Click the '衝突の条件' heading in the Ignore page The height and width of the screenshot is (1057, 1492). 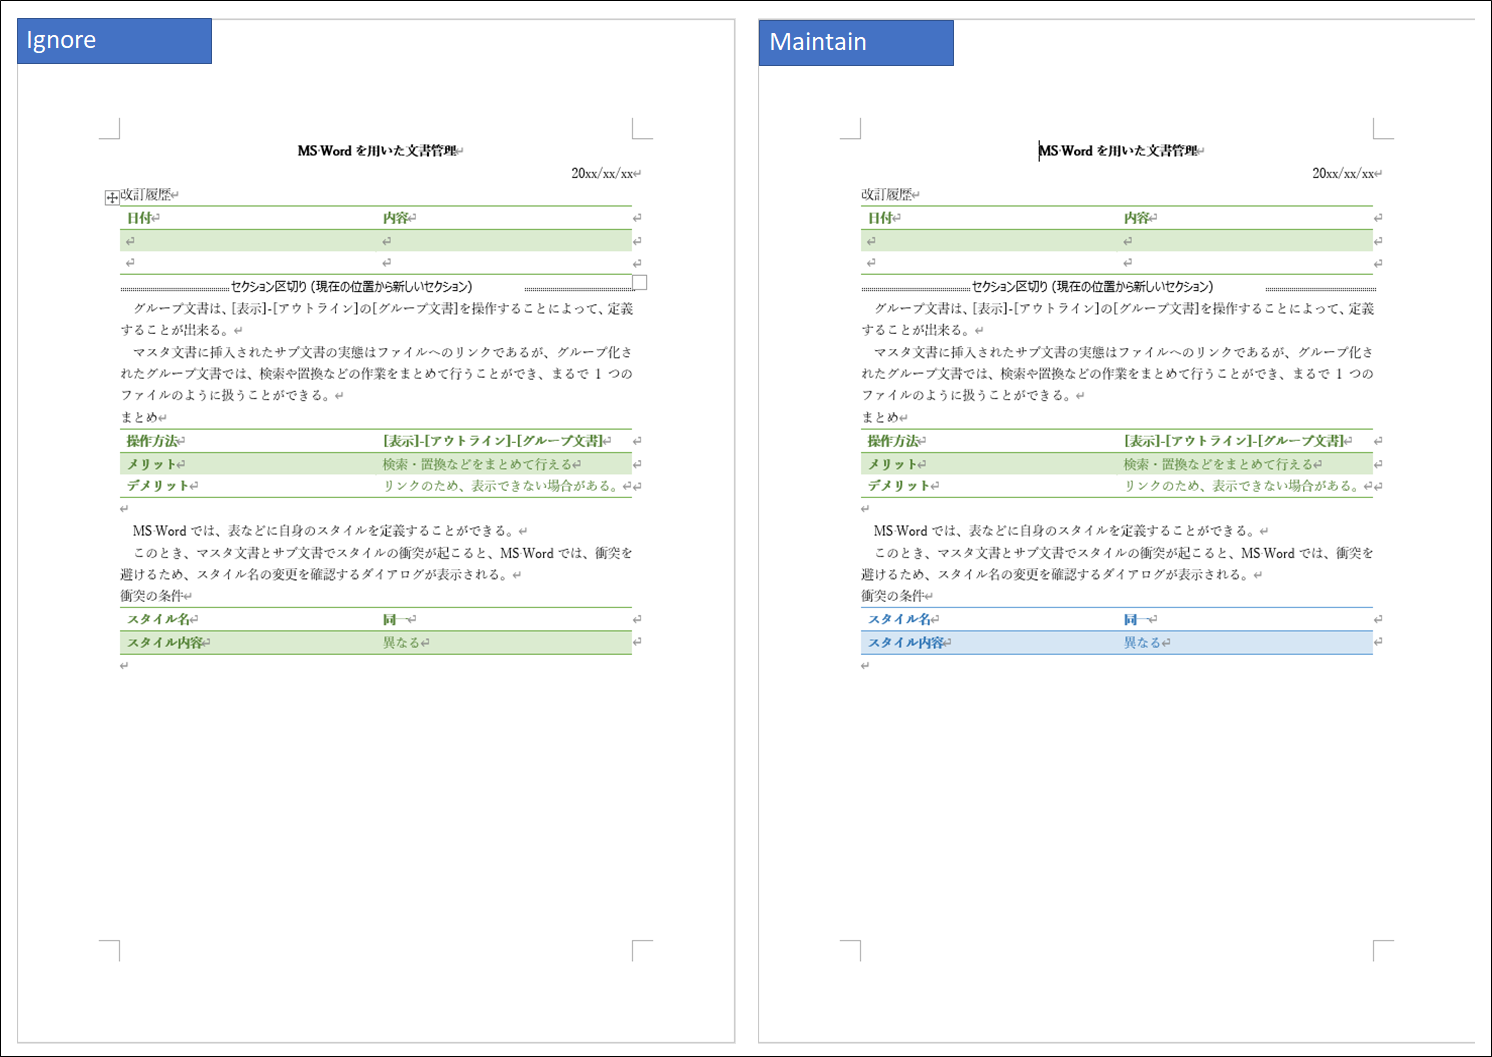pyautogui.click(x=152, y=596)
